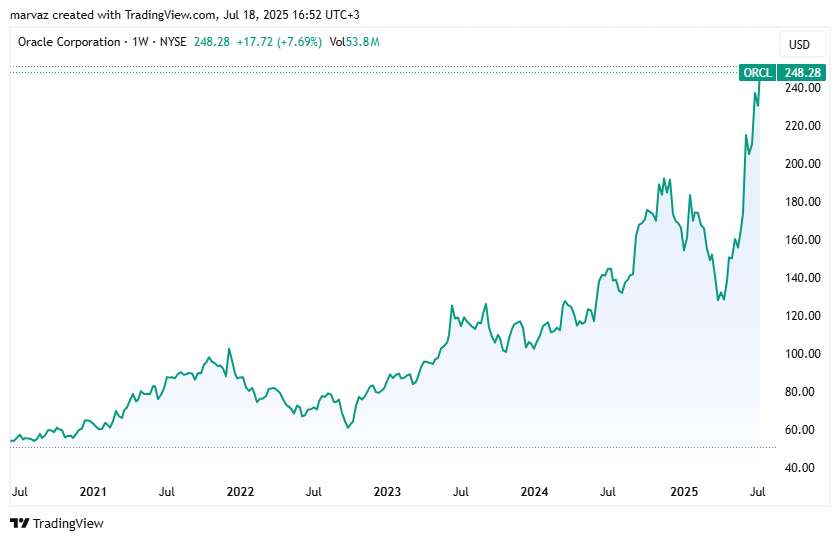Viewport: 840px width, 541px height.
Task: Open the TradingView brand text link
Action: pos(68,523)
